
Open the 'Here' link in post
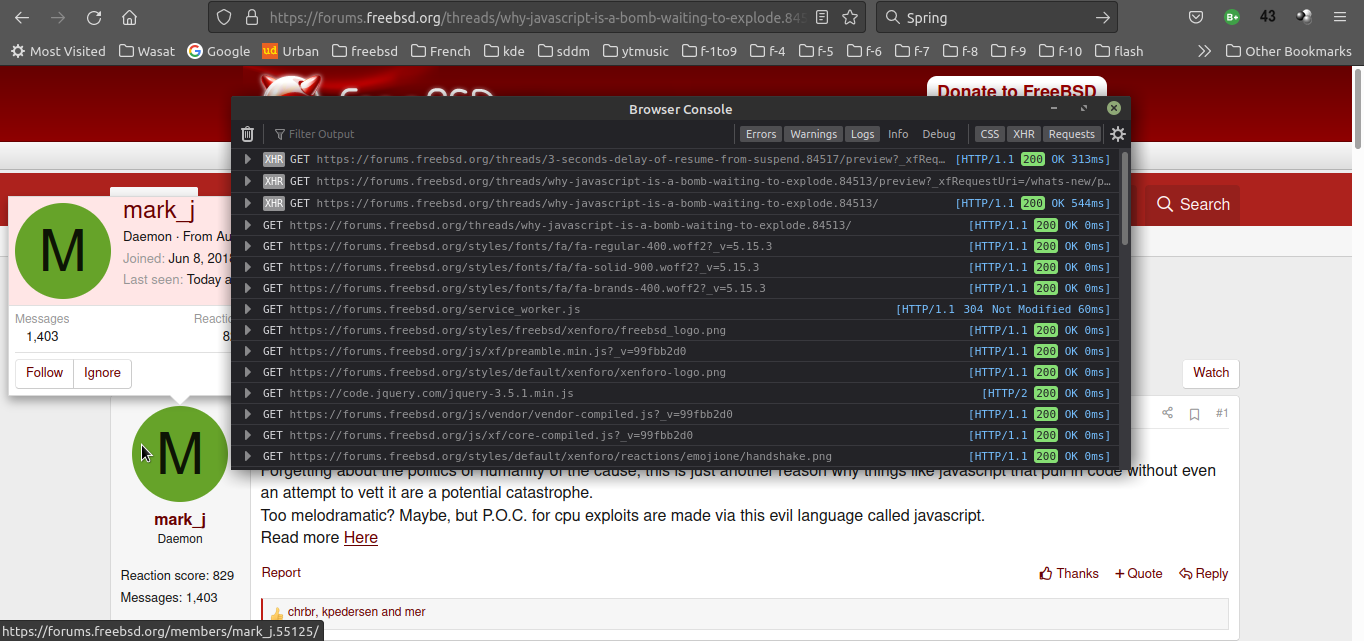(x=360, y=538)
